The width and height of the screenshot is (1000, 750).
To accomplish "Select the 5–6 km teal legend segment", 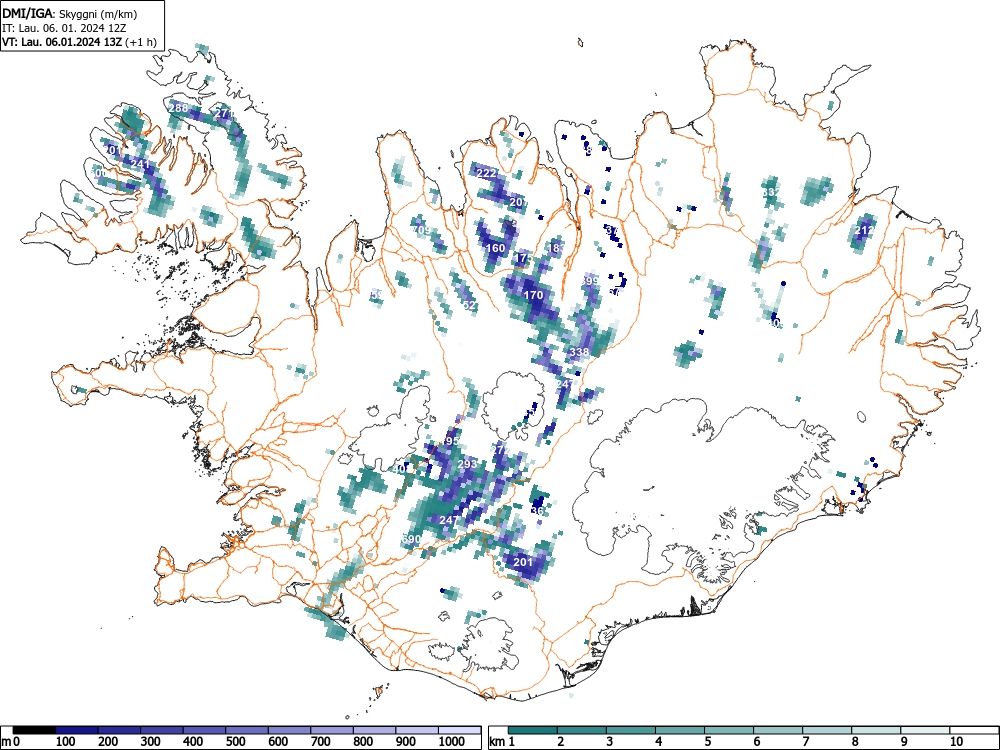I will click(x=729, y=730).
